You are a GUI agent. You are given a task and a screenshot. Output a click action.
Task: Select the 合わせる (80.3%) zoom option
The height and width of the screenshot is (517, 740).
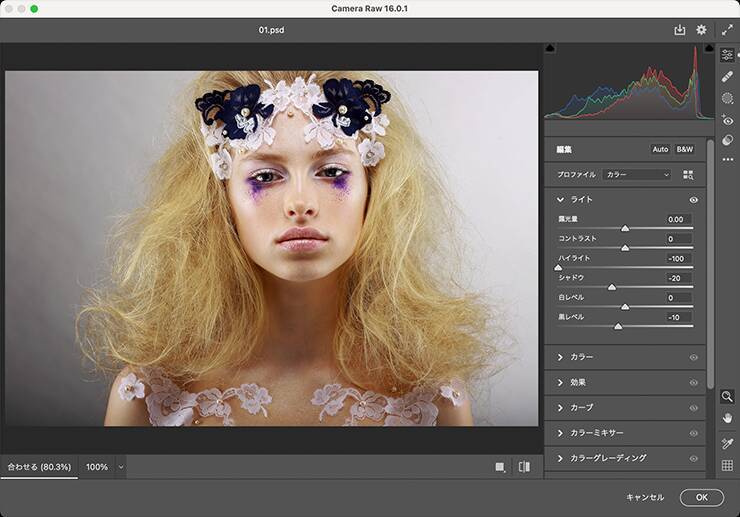[x=39, y=467]
